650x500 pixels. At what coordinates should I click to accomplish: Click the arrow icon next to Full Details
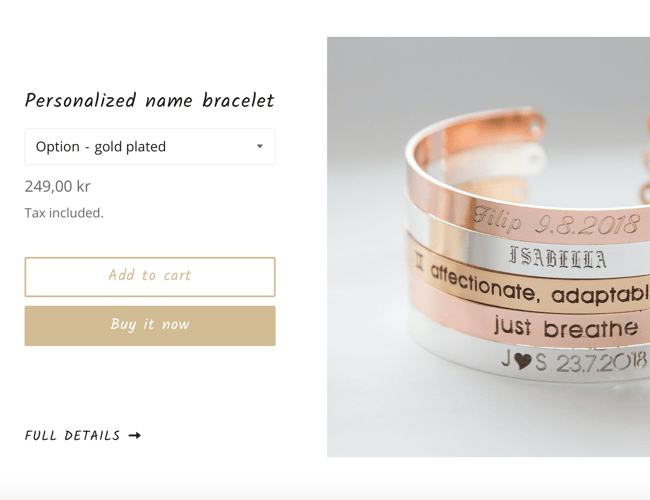[135, 435]
